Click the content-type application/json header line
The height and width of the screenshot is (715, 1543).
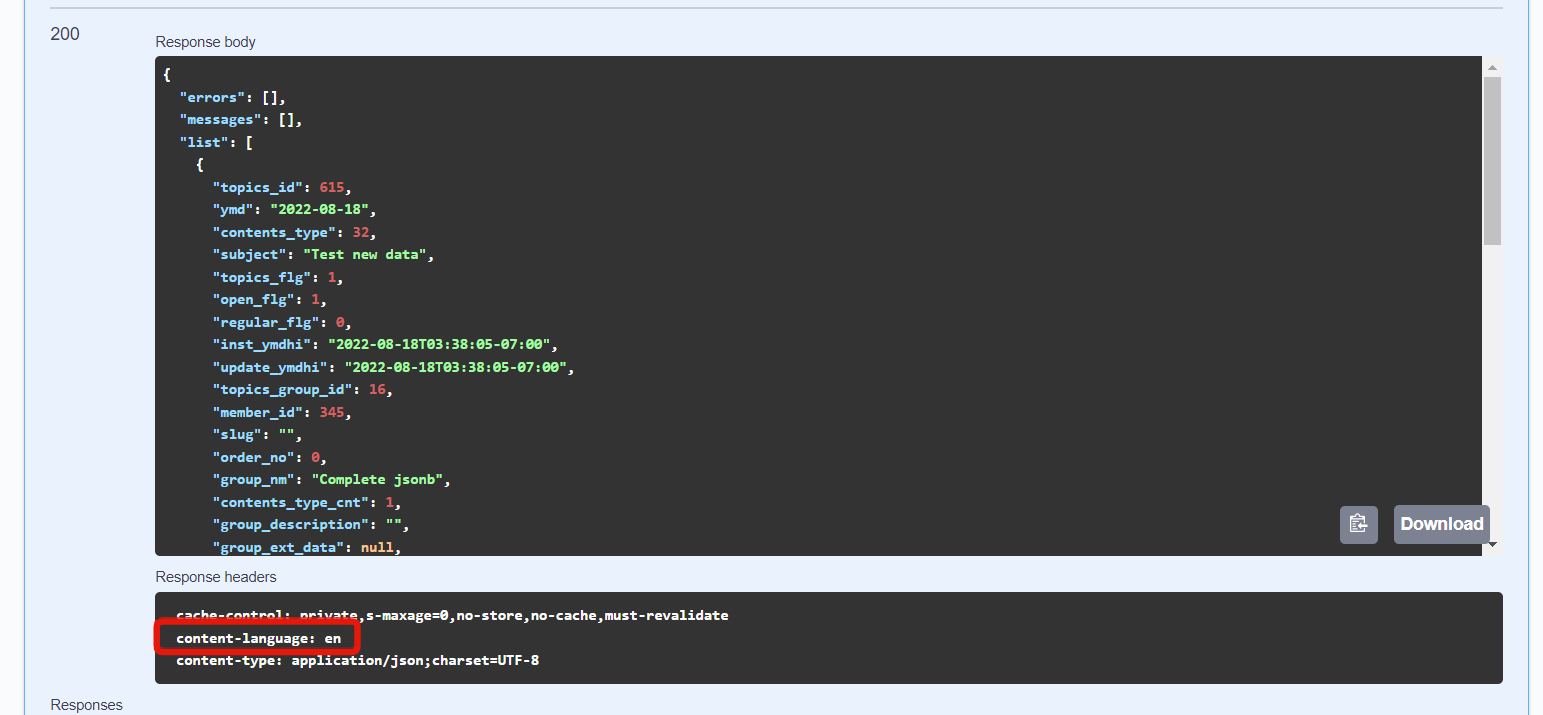357,661
